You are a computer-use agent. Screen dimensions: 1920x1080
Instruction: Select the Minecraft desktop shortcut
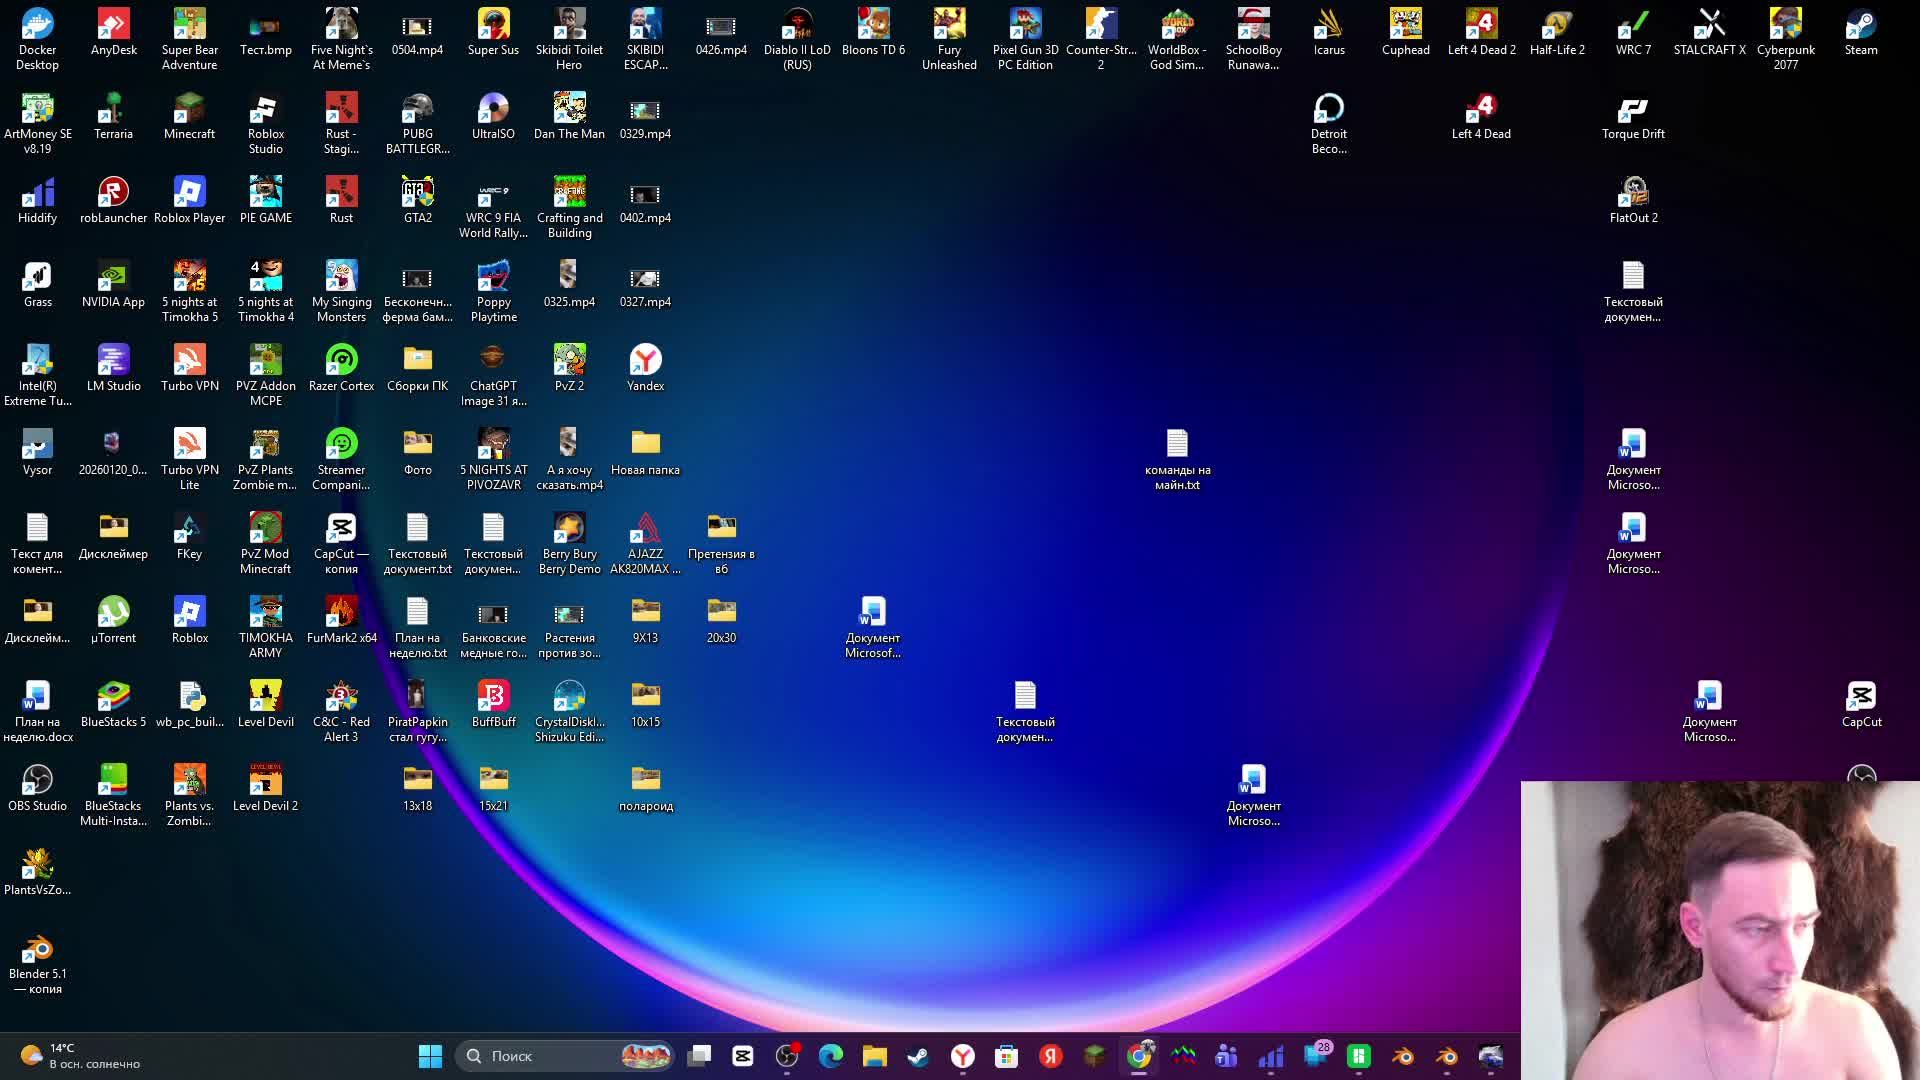click(x=189, y=115)
